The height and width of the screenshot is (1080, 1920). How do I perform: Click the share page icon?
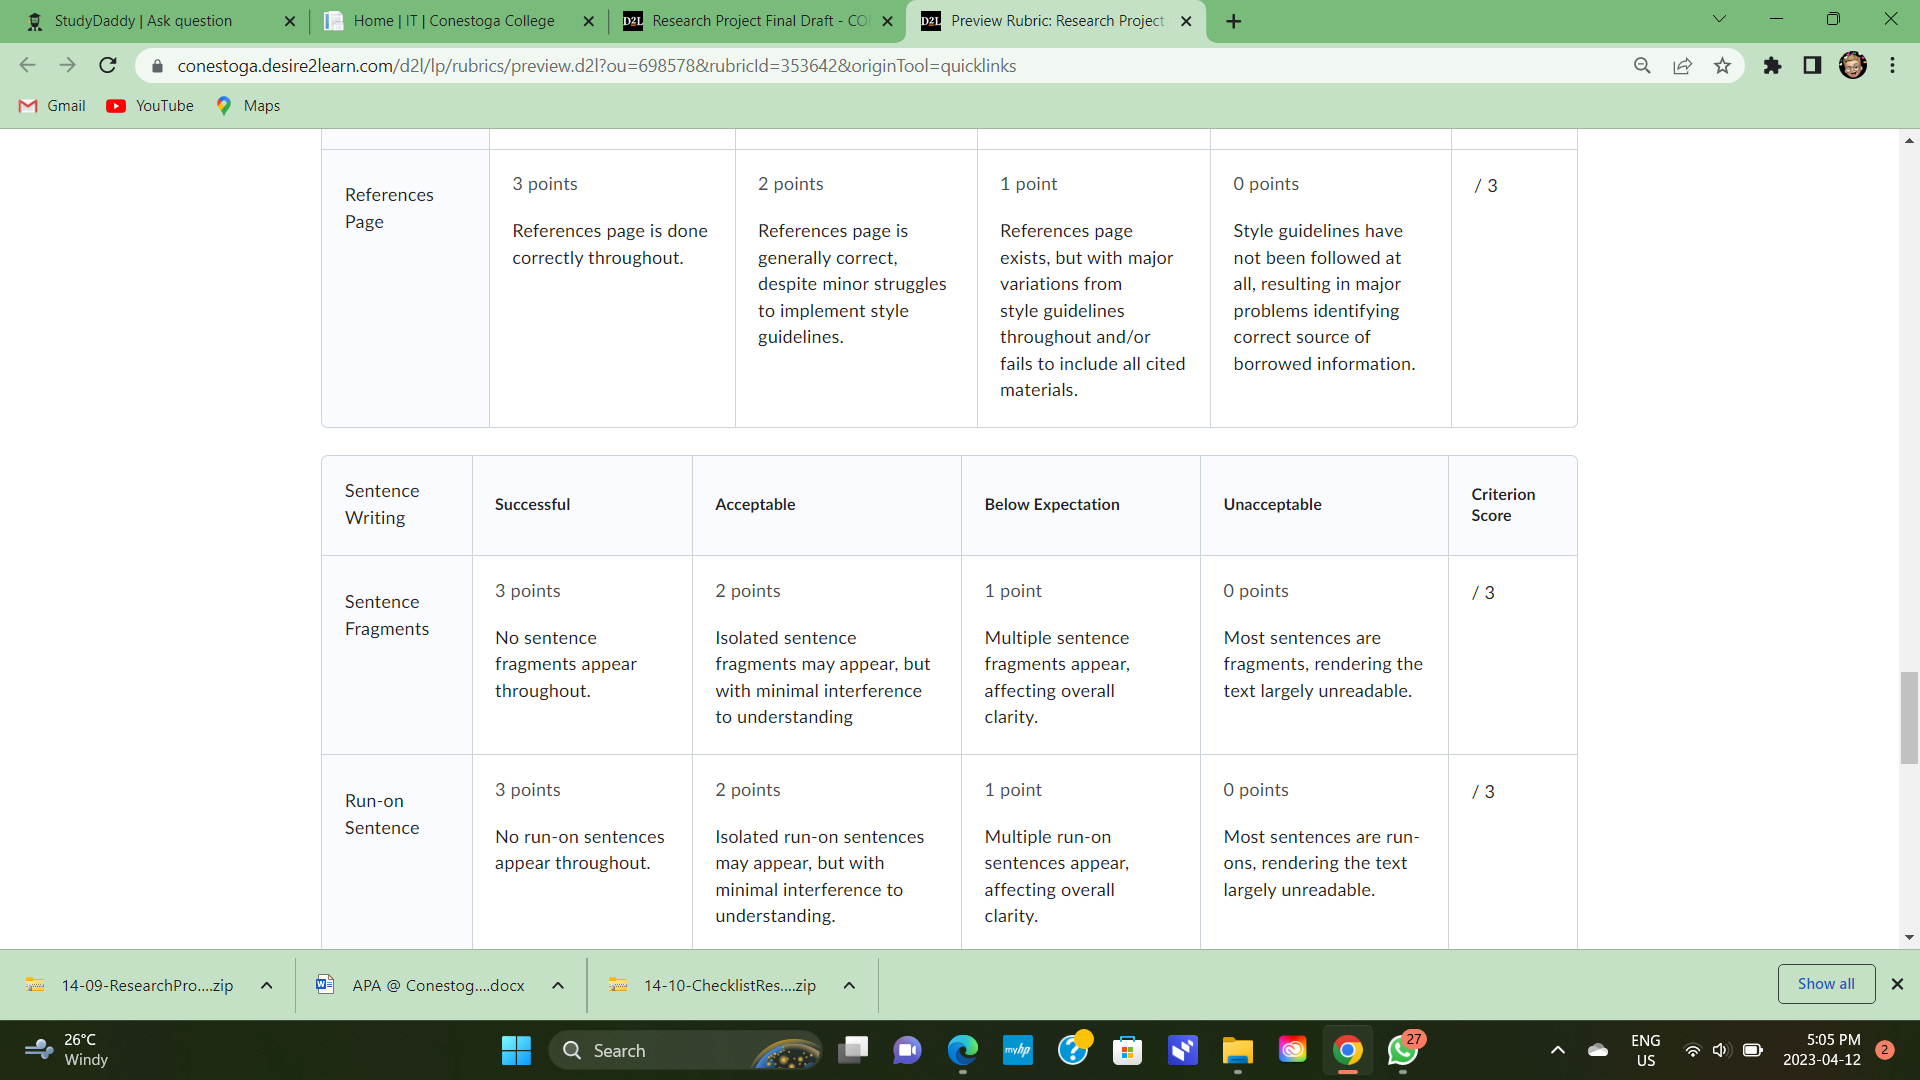(x=1682, y=66)
